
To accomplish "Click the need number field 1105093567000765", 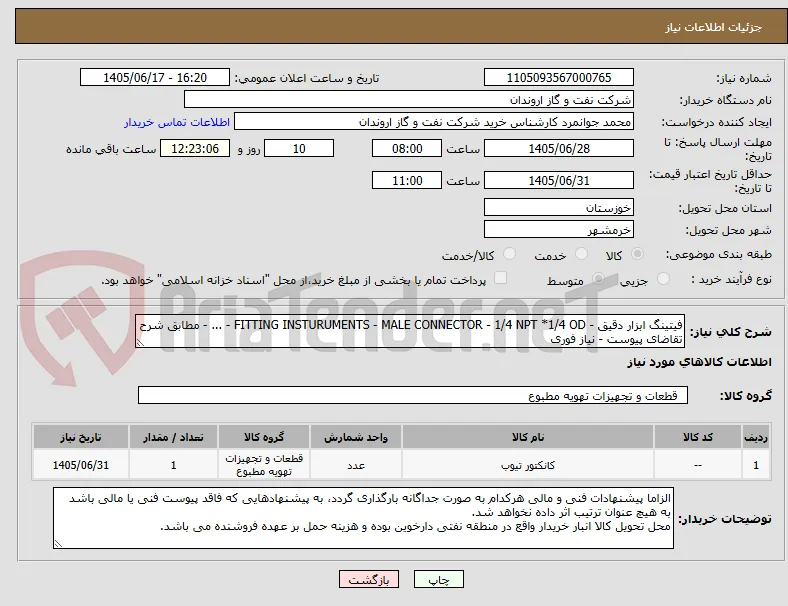I will (559, 78).
